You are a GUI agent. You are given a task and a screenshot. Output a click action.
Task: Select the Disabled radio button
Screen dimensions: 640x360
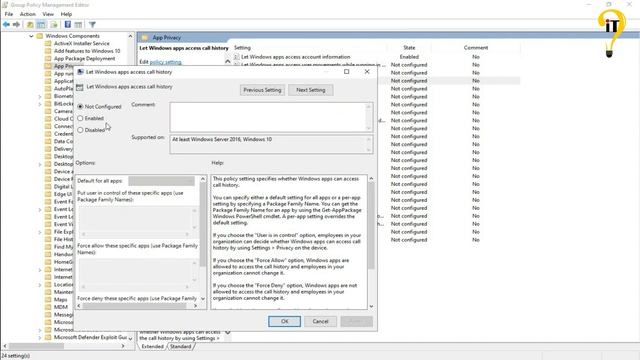pos(80,130)
